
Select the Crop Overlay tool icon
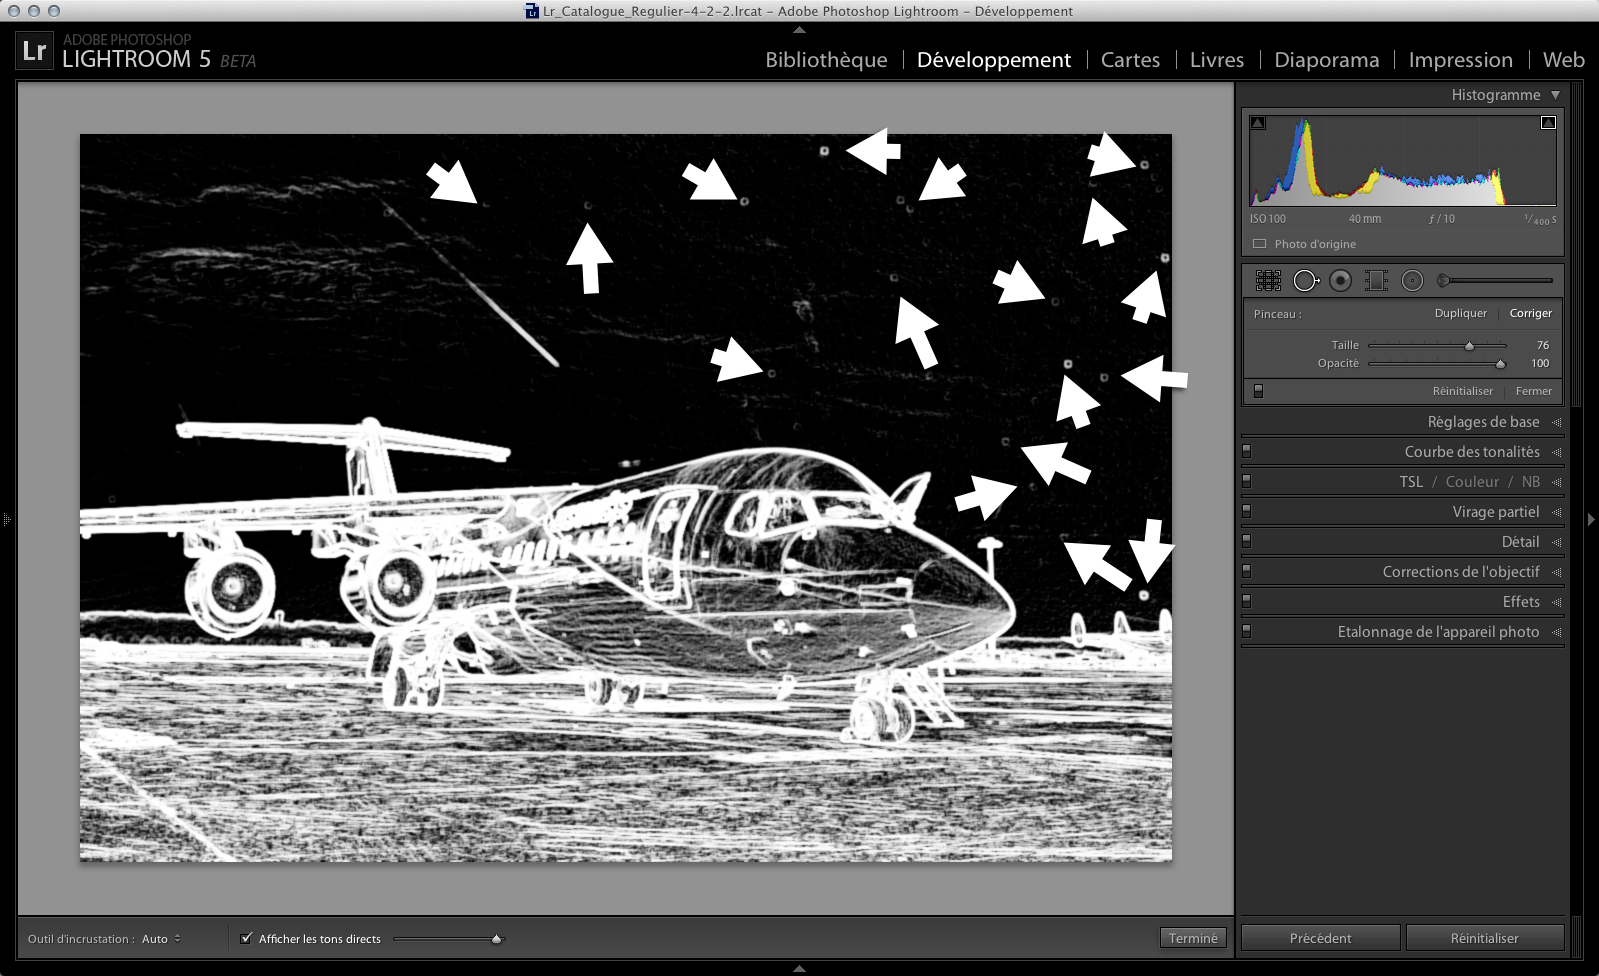(1268, 281)
